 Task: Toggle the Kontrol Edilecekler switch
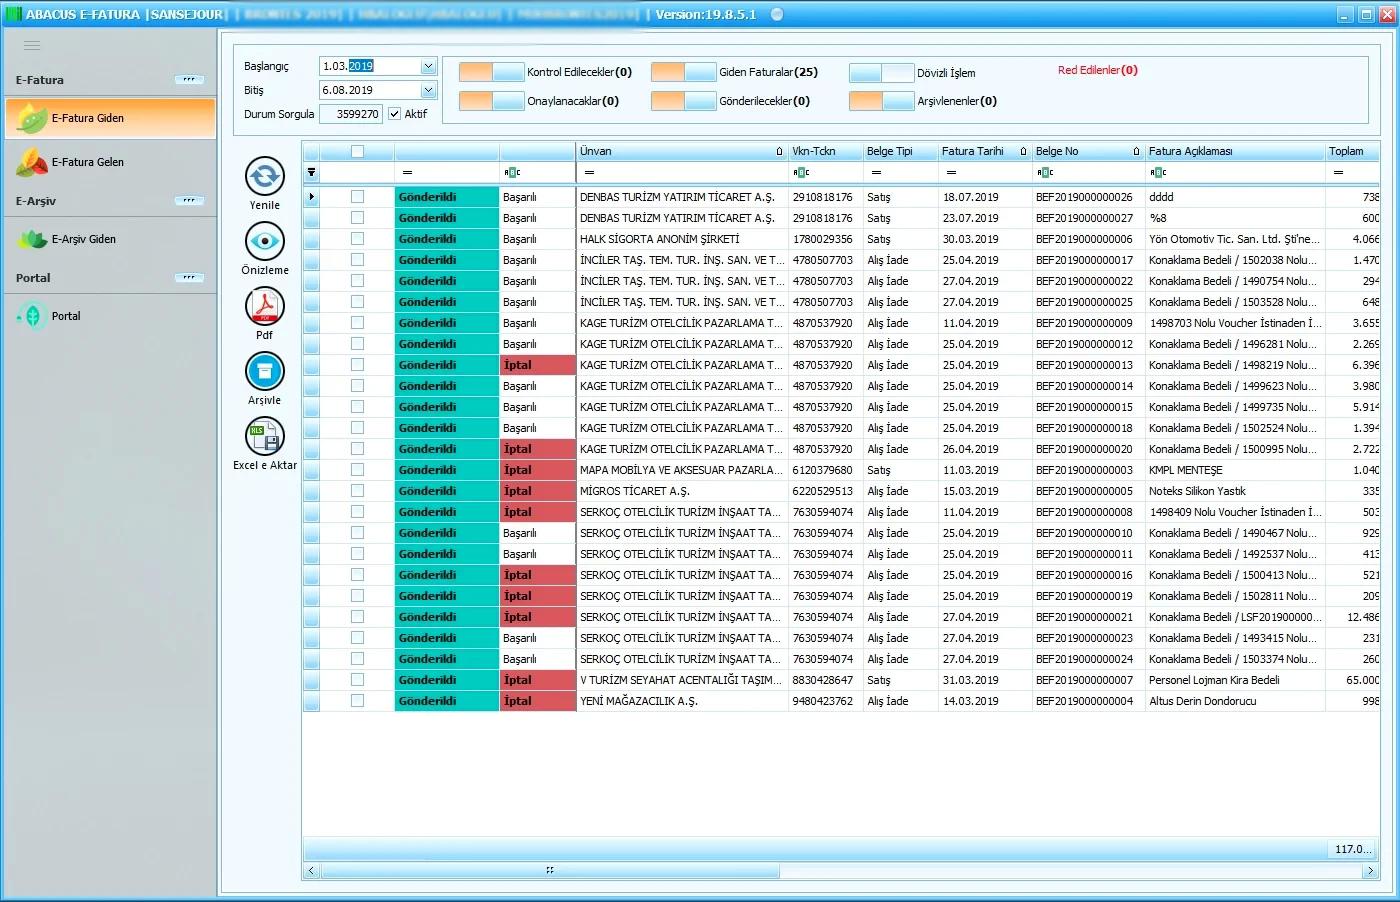point(491,72)
